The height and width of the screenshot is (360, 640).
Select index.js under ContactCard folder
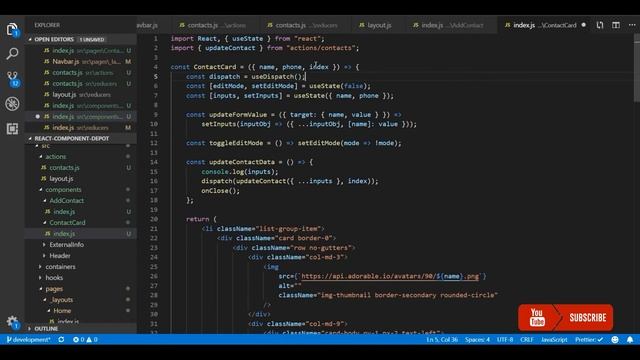pos(80,233)
